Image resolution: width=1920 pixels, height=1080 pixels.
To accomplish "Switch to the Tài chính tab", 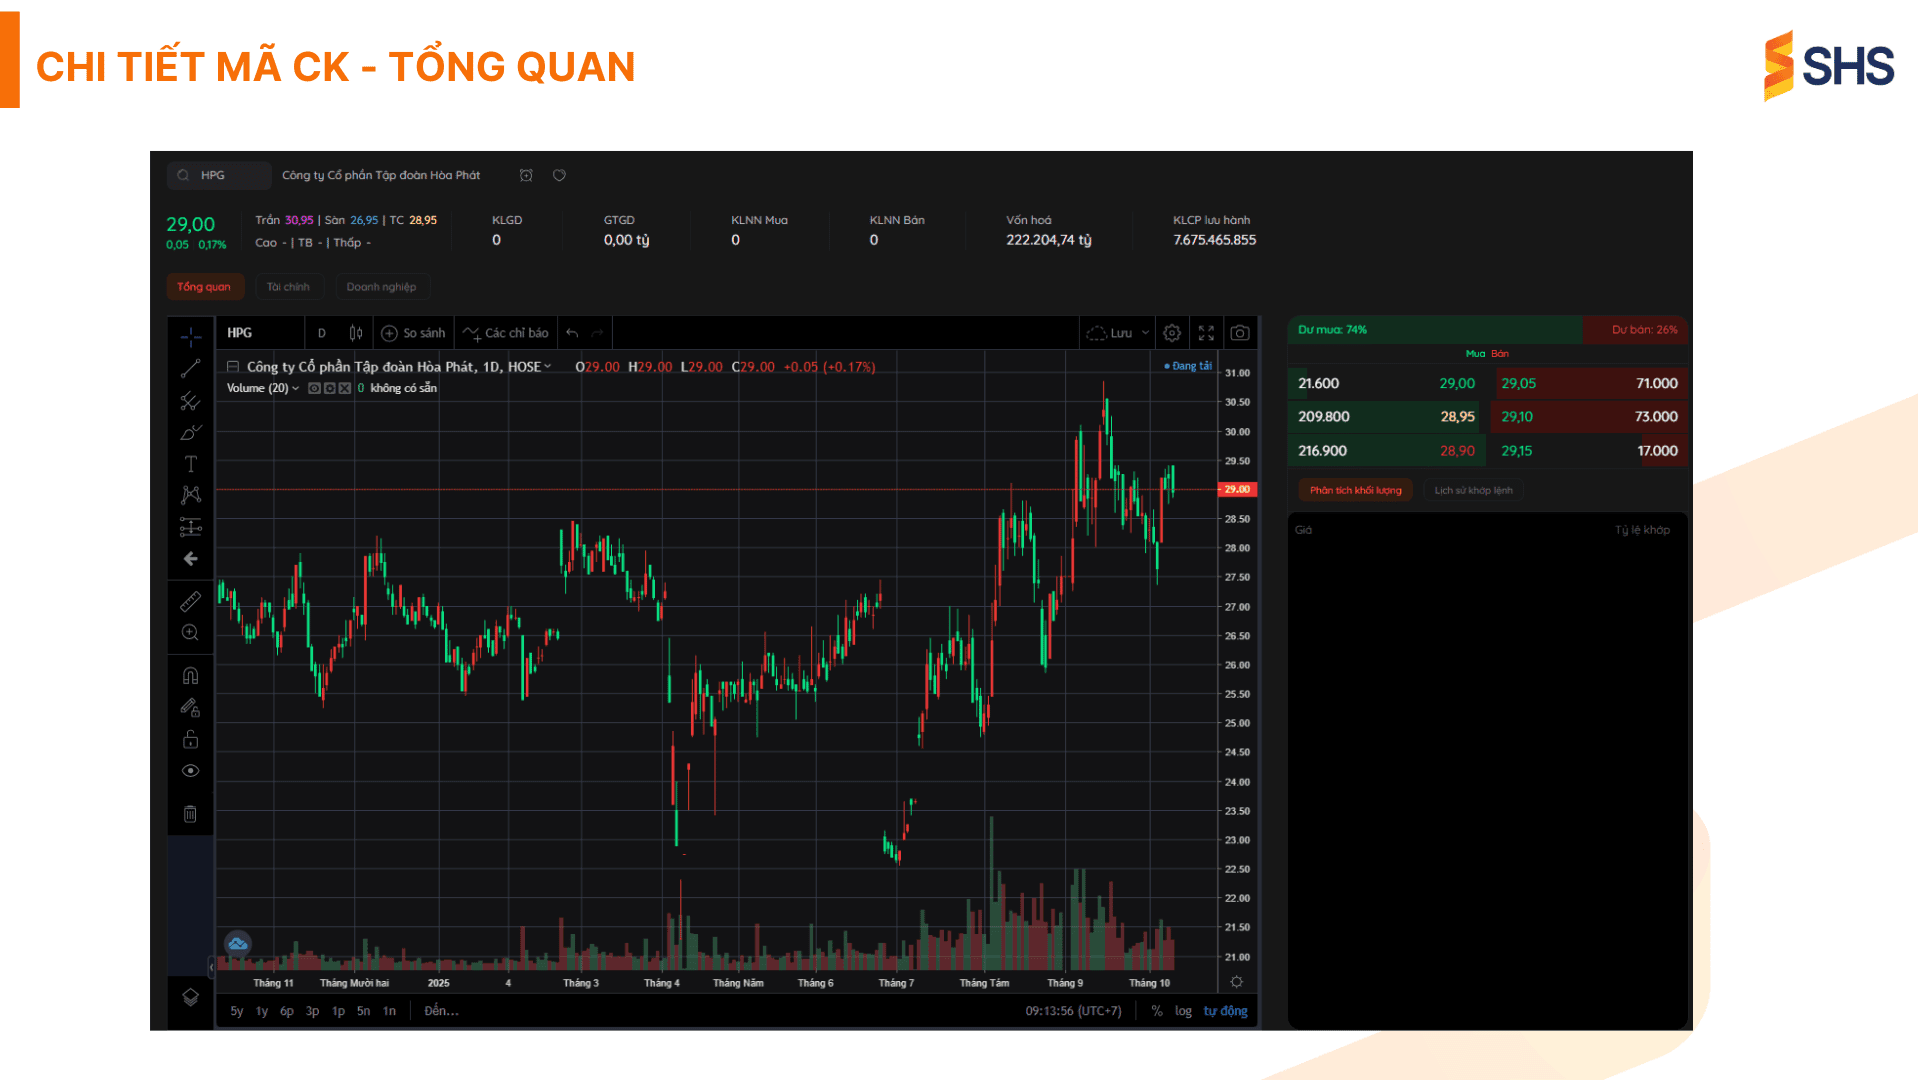I will [x=288, y=287].
